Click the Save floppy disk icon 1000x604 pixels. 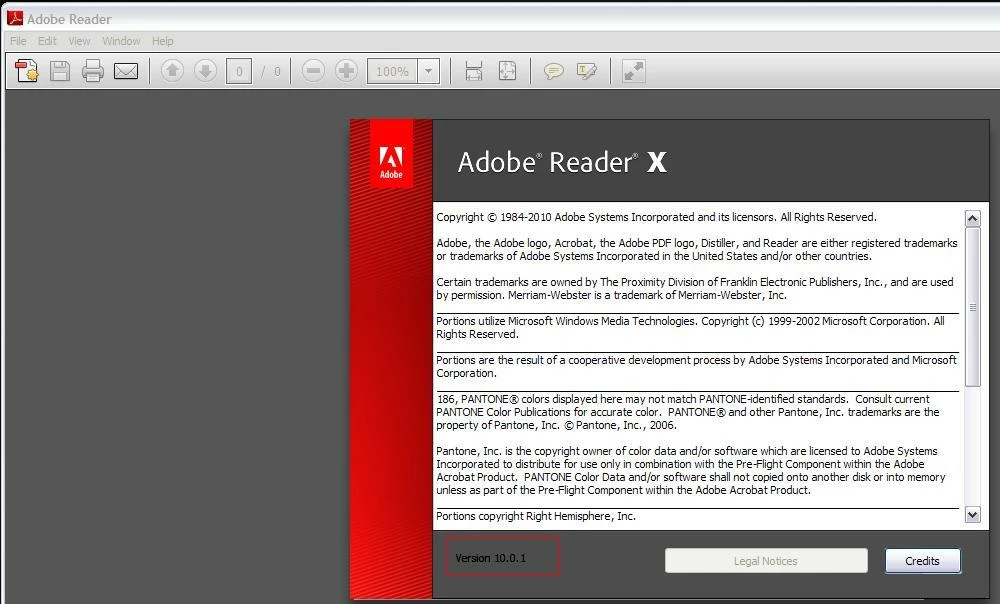click(x=60, y=71)
